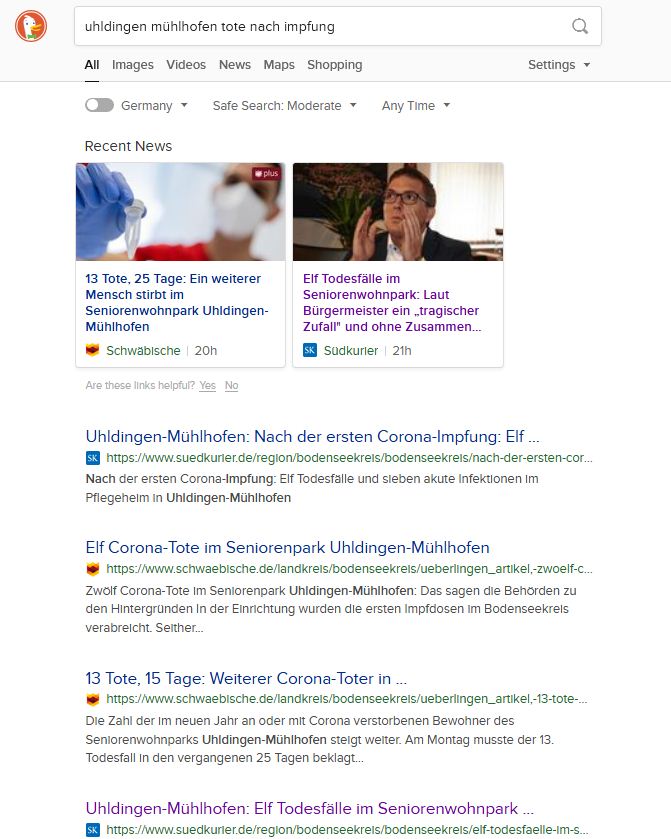Click suedkurier.de nach-der-ersten-cor URL
This screenshot has width=671, height=839.
point(349,458)
